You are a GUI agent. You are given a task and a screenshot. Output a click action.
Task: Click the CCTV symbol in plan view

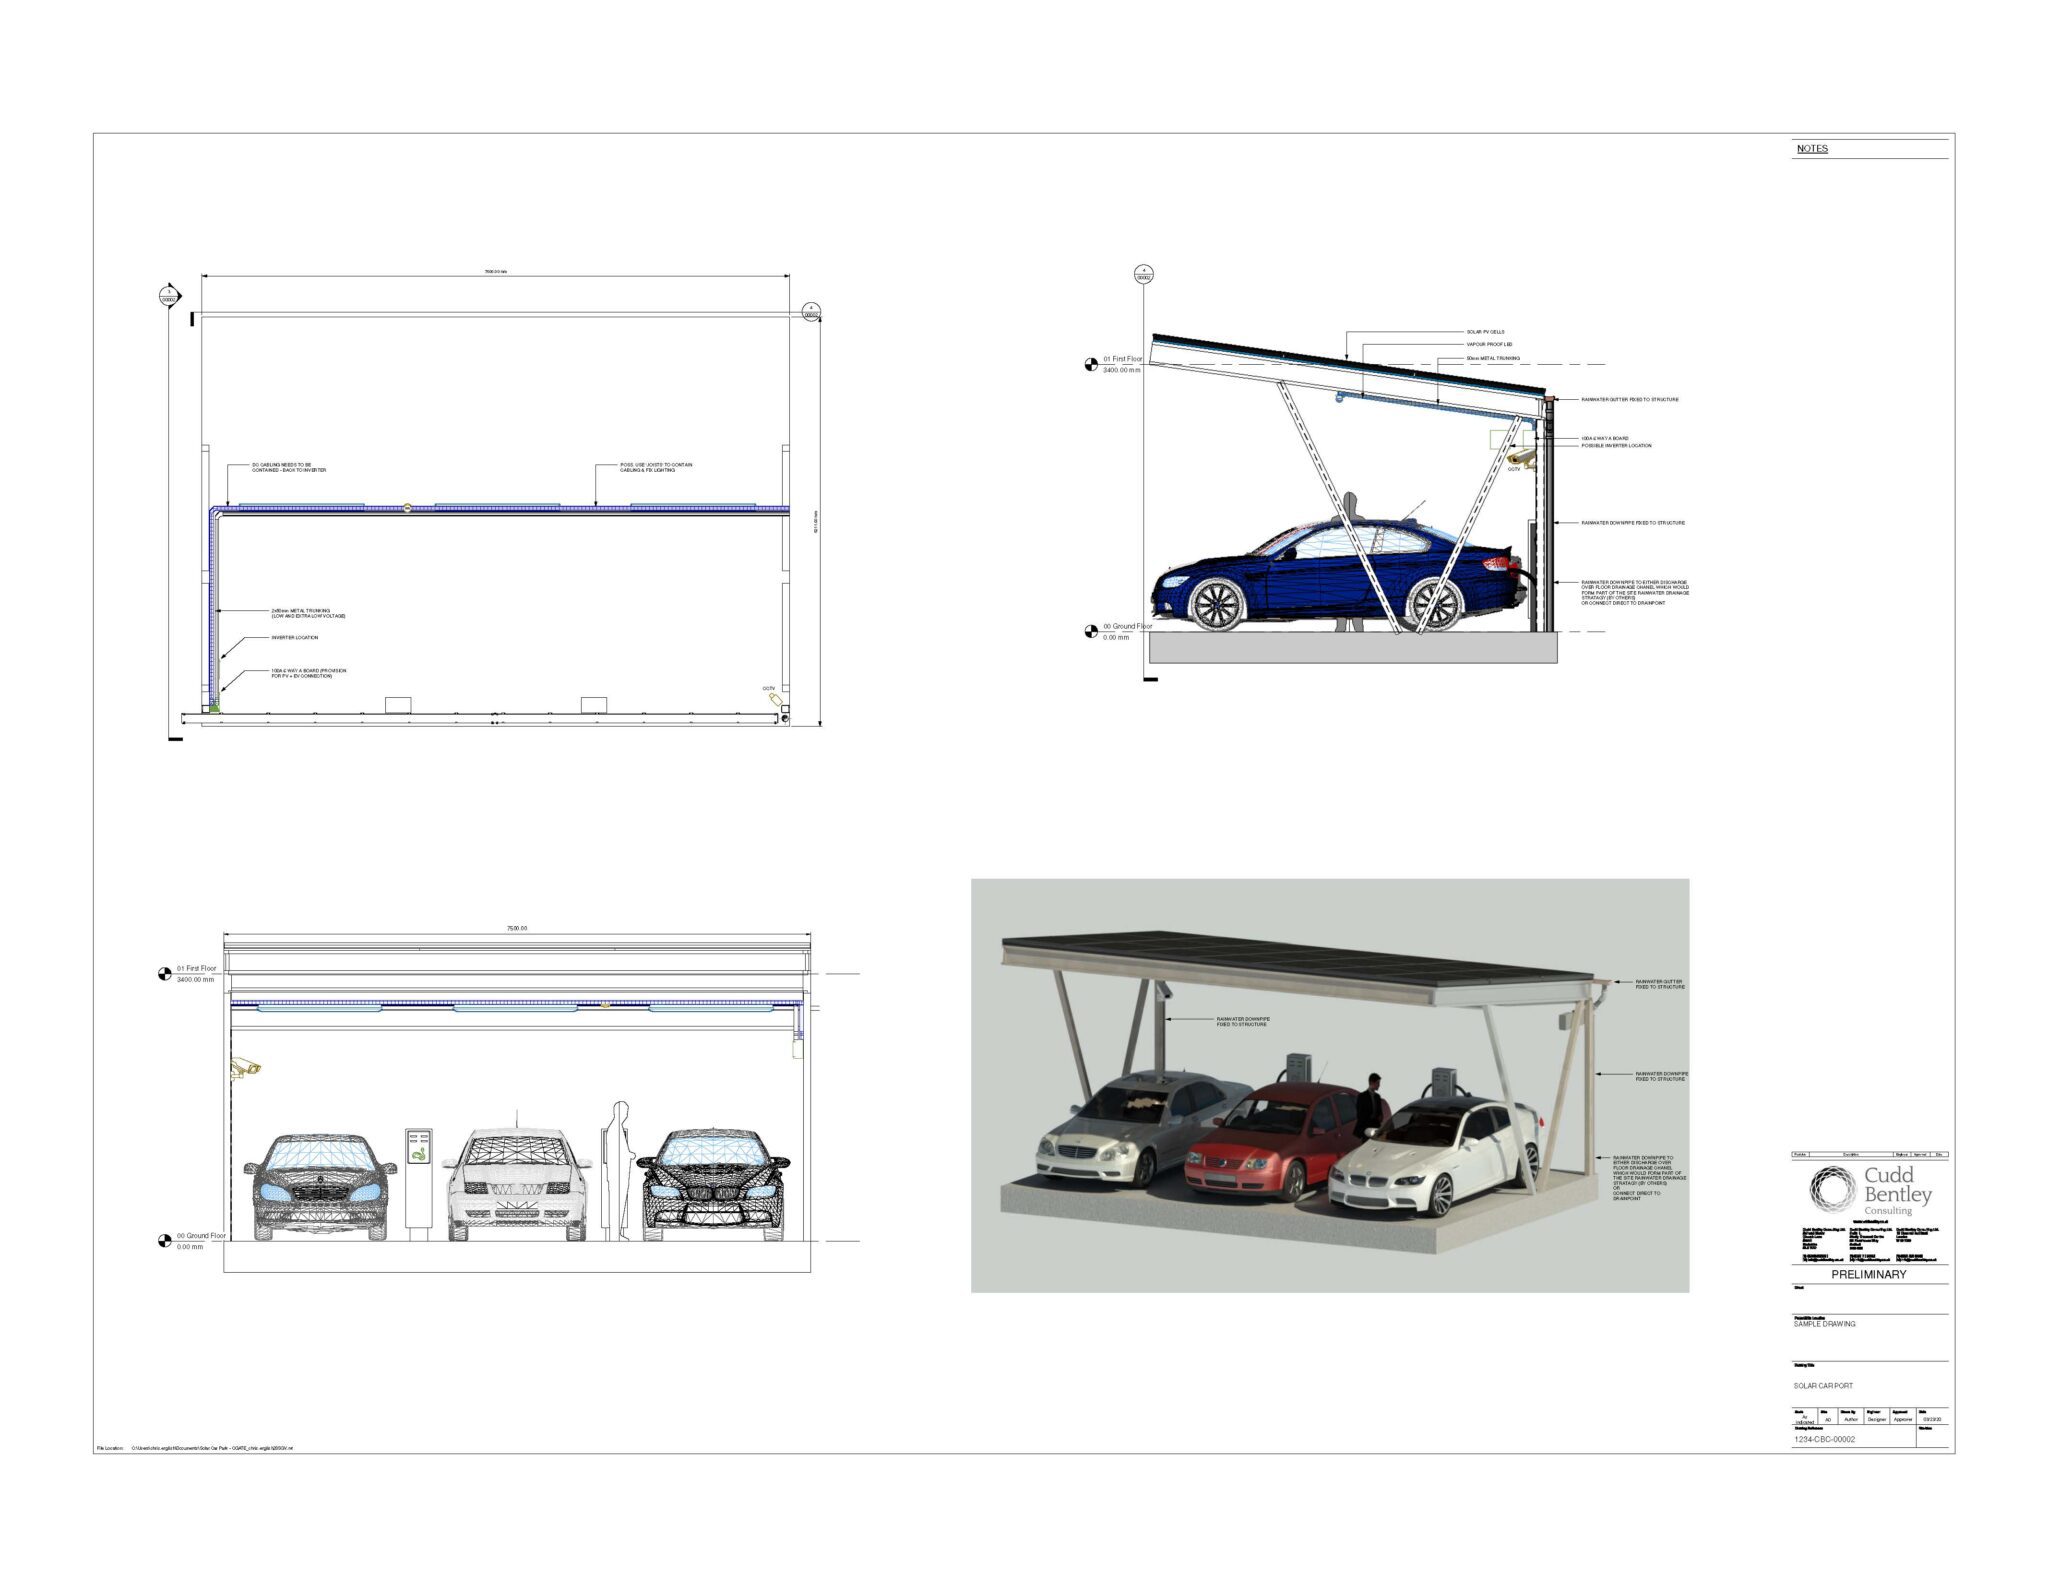774,700
